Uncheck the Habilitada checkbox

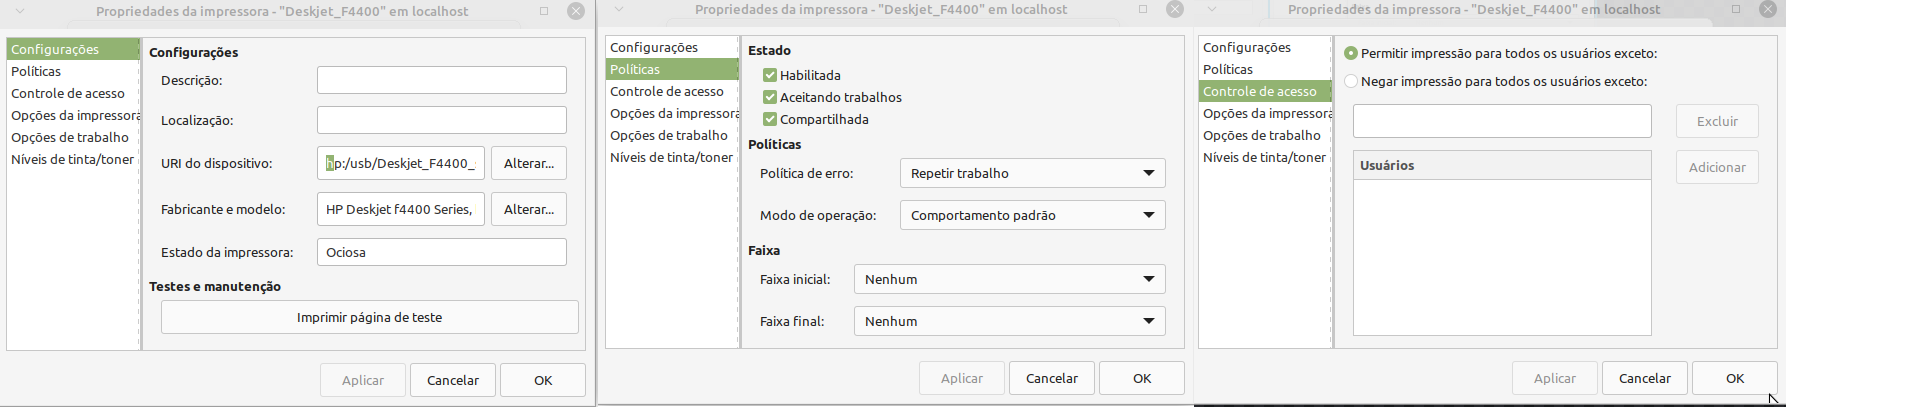[x=770, y=75]
